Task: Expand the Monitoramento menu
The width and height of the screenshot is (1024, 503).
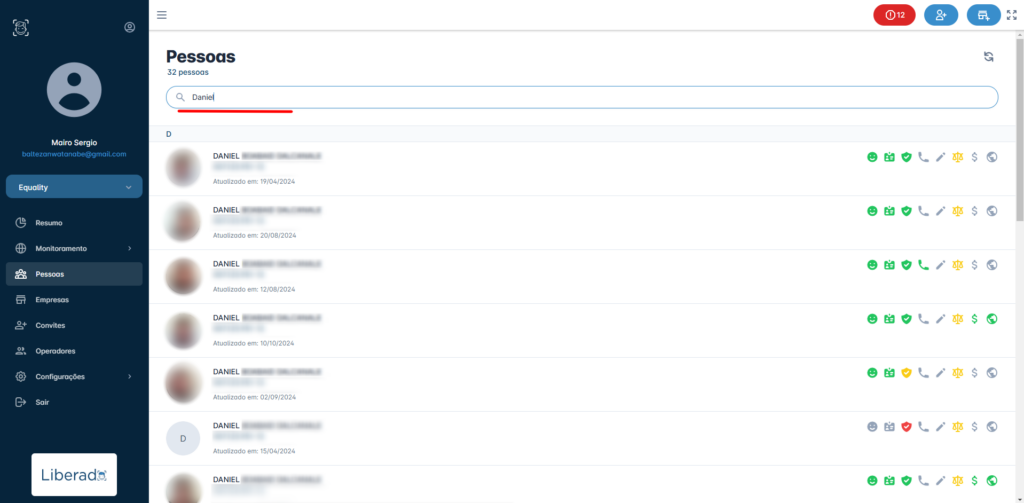Action: (74, 248)
